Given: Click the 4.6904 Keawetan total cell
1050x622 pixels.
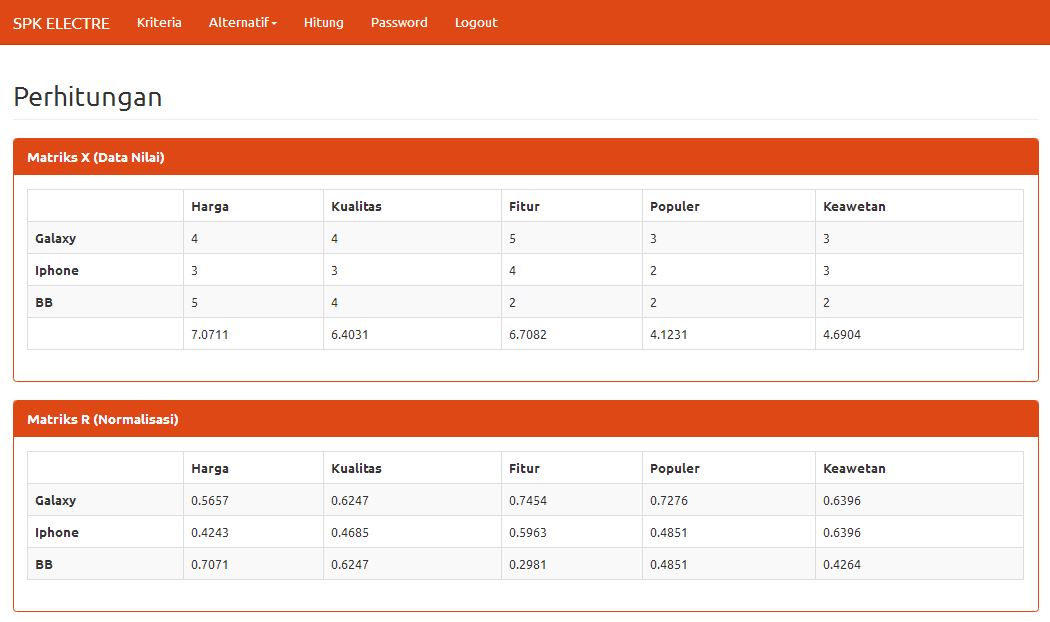Looking at the screenshot, I should tap(842, 334).
